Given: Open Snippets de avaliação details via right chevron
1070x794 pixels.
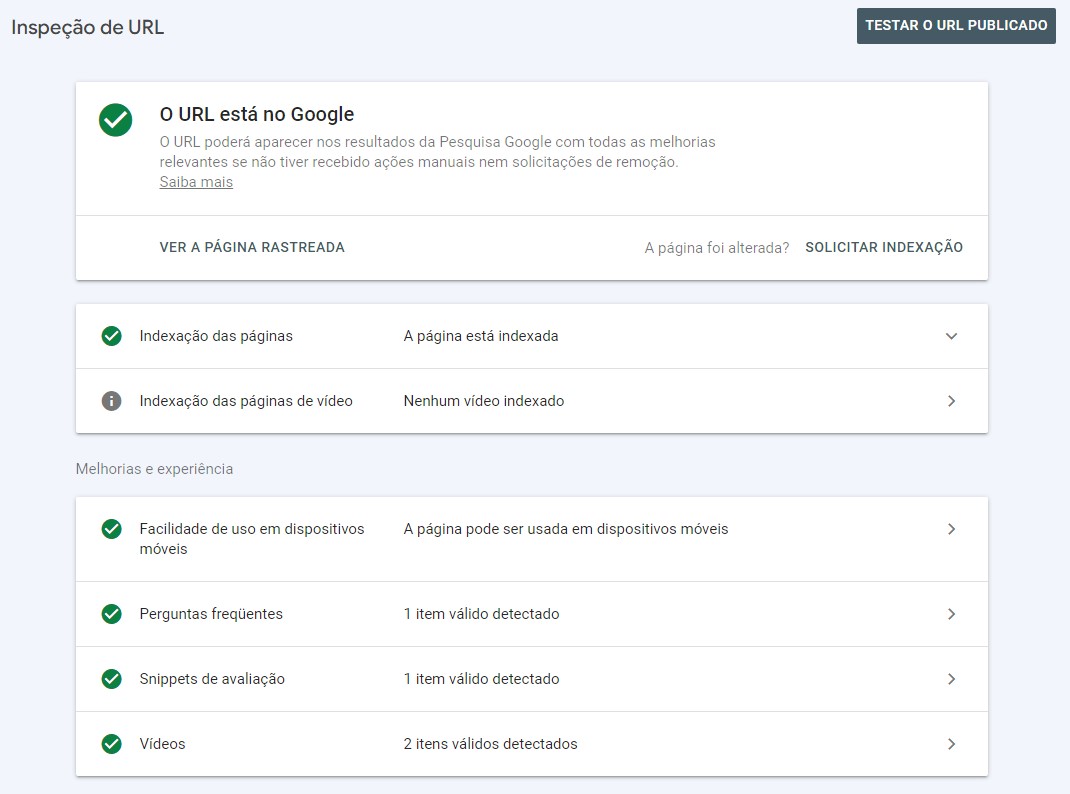Looking at the screenshot, I should pyautogui.click(x=951, y=679).
